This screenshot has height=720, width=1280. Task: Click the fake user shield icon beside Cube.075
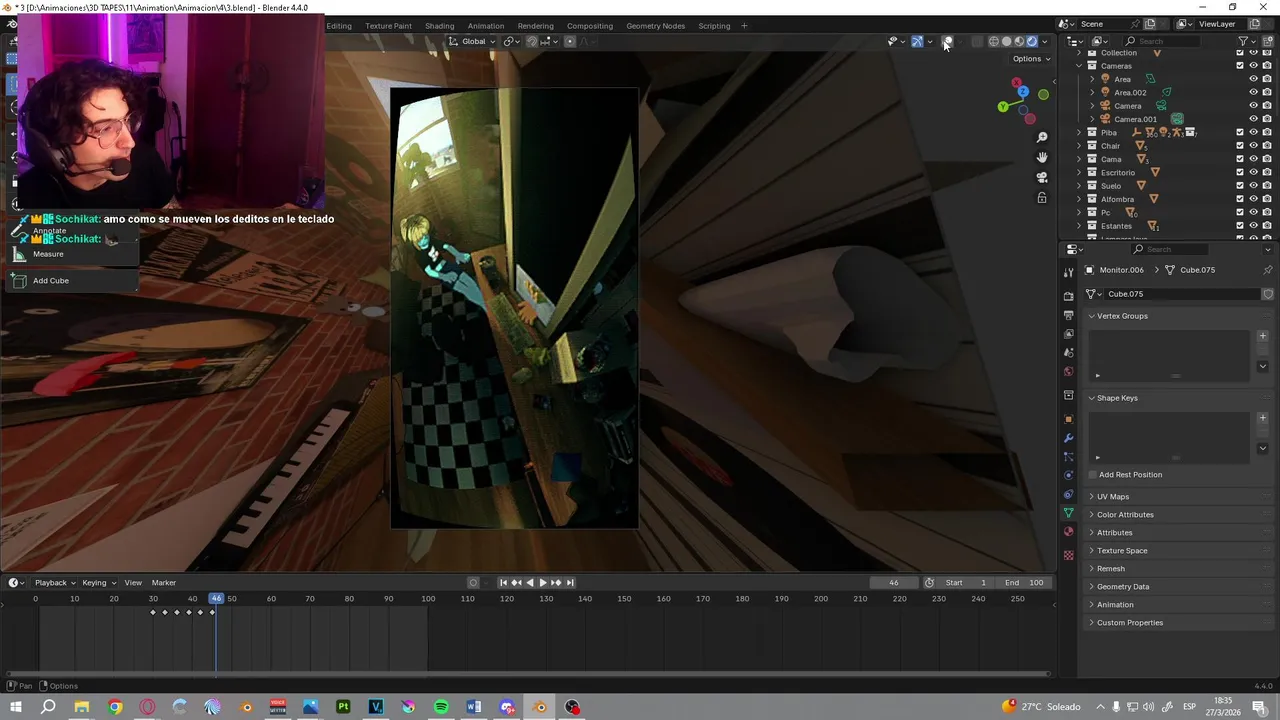coord(1268,294)
